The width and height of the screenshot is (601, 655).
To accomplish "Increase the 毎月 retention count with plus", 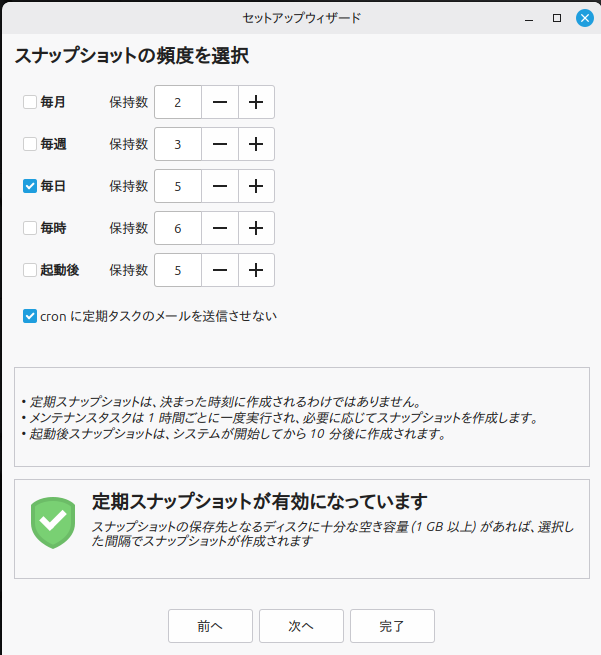I will pos(256,102).
